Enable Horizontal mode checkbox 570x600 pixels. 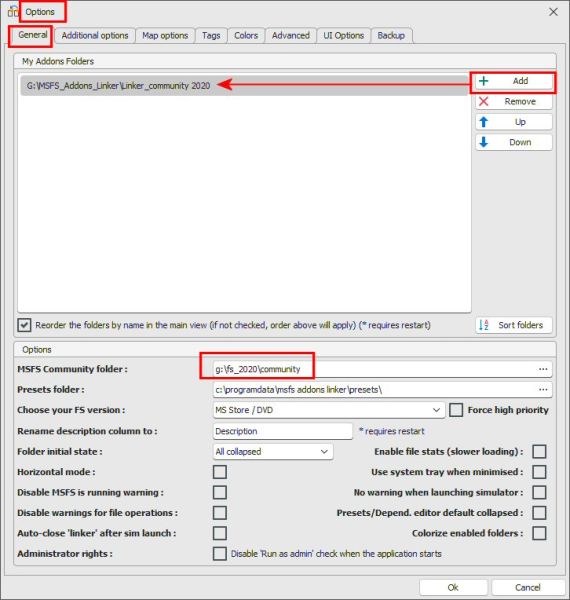[220, 472]
